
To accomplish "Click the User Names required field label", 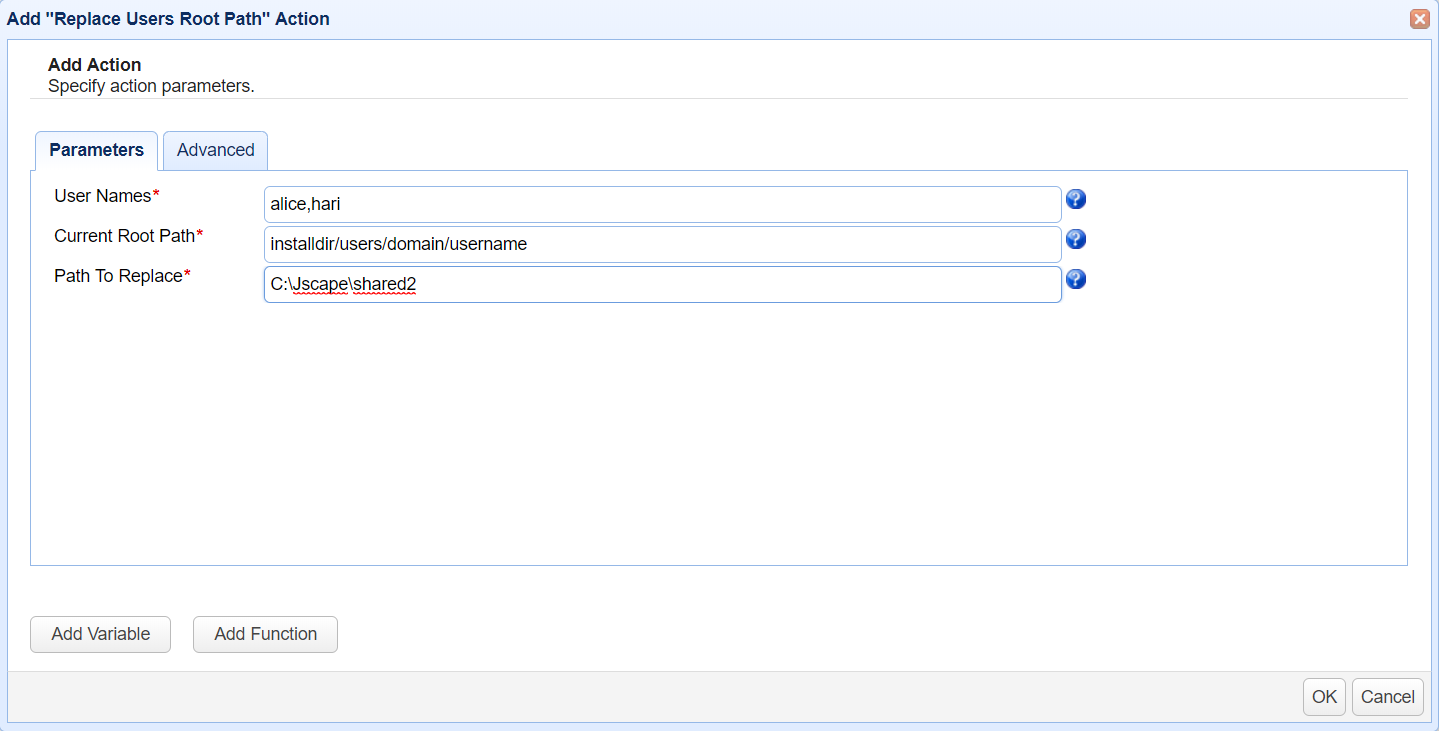I will click(103, 196).
